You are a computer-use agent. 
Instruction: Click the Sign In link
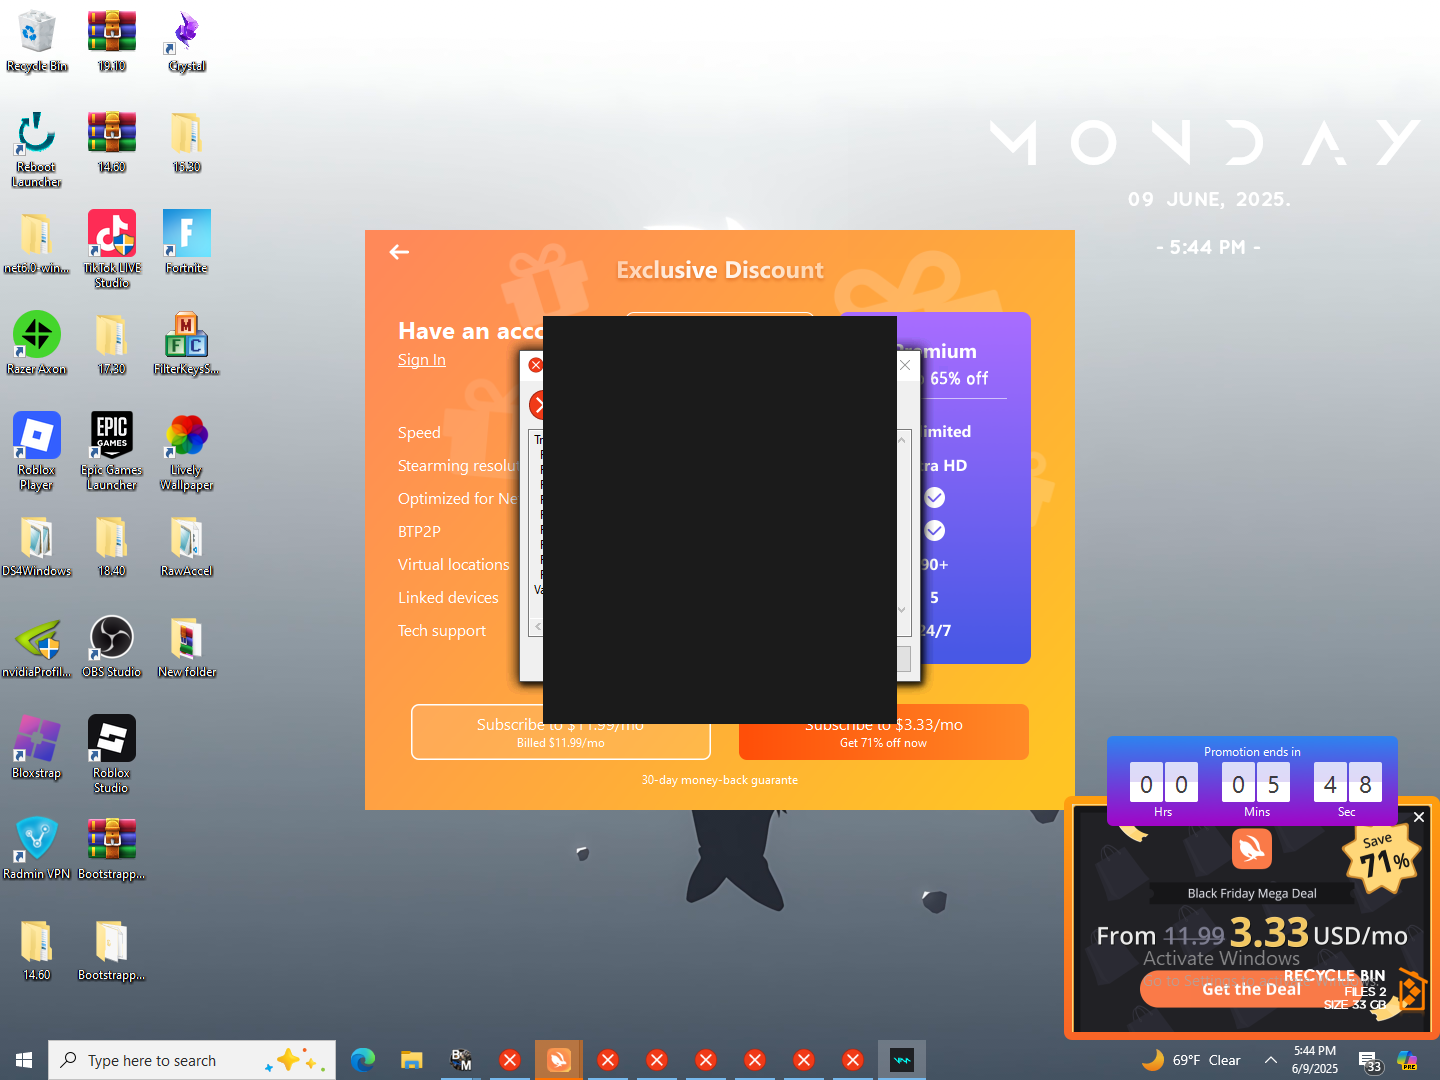[422, 360]
